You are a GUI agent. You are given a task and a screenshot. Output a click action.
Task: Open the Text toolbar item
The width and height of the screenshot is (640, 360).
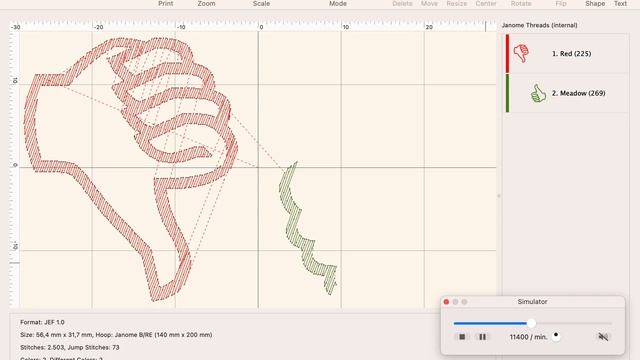tap(620, 4)
